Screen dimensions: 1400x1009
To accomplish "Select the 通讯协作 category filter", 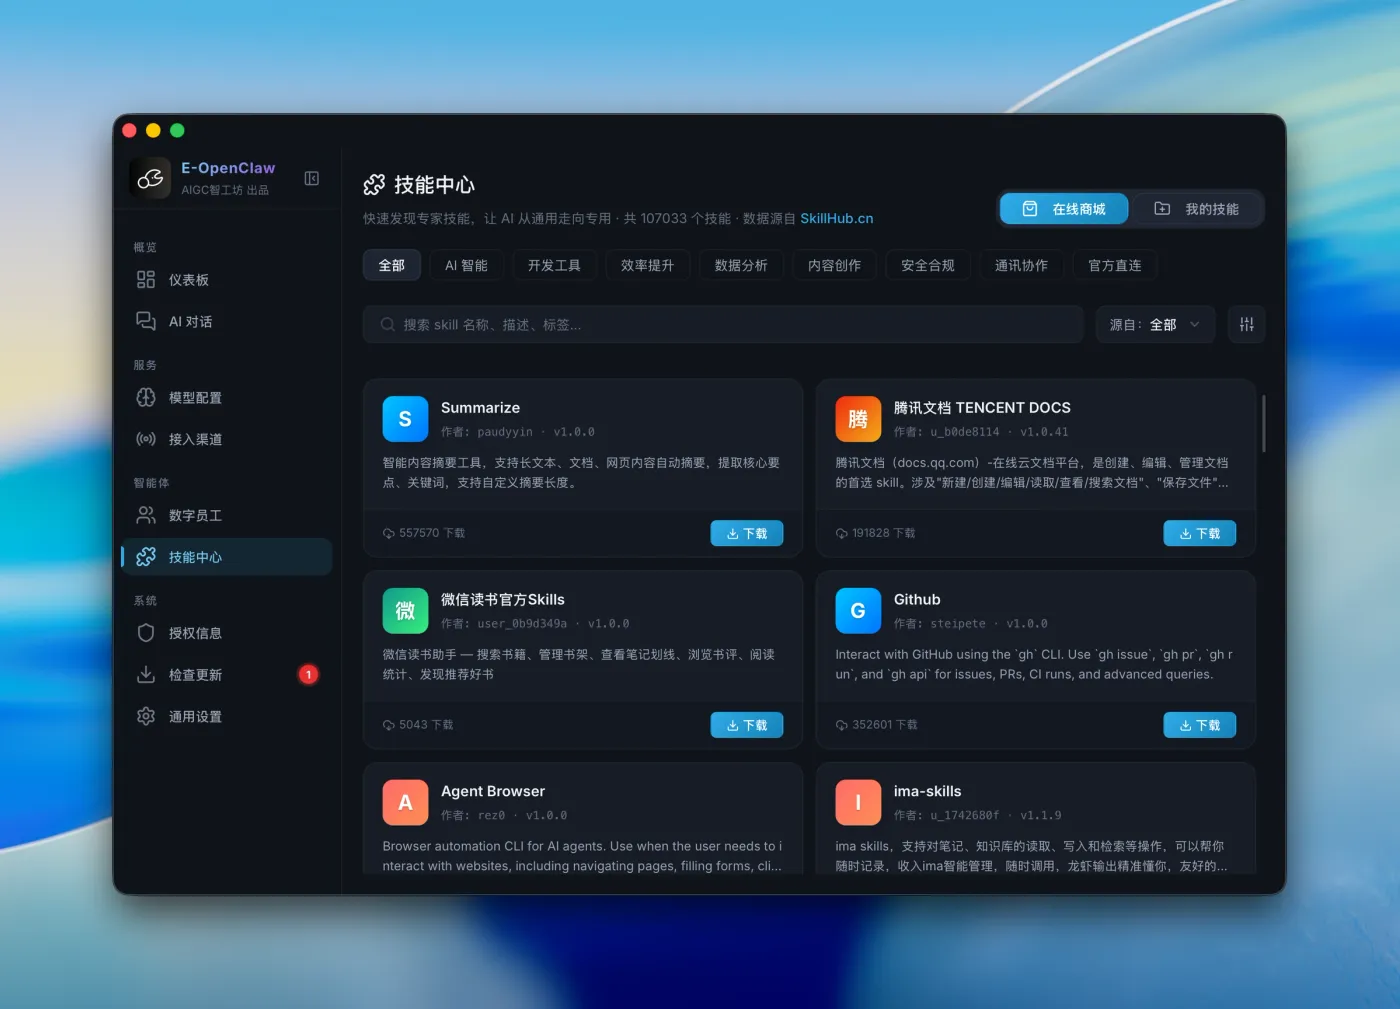I will pos(1021,265).
